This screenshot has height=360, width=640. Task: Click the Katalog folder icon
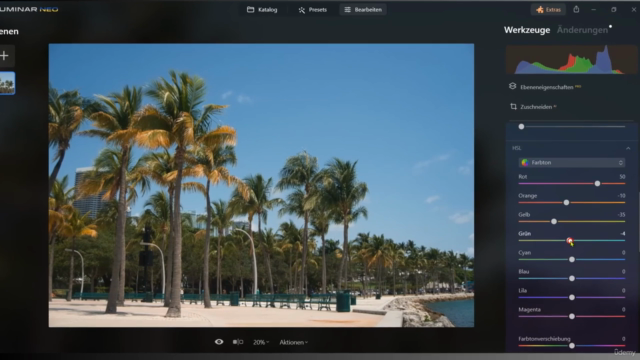coord(251,9)
